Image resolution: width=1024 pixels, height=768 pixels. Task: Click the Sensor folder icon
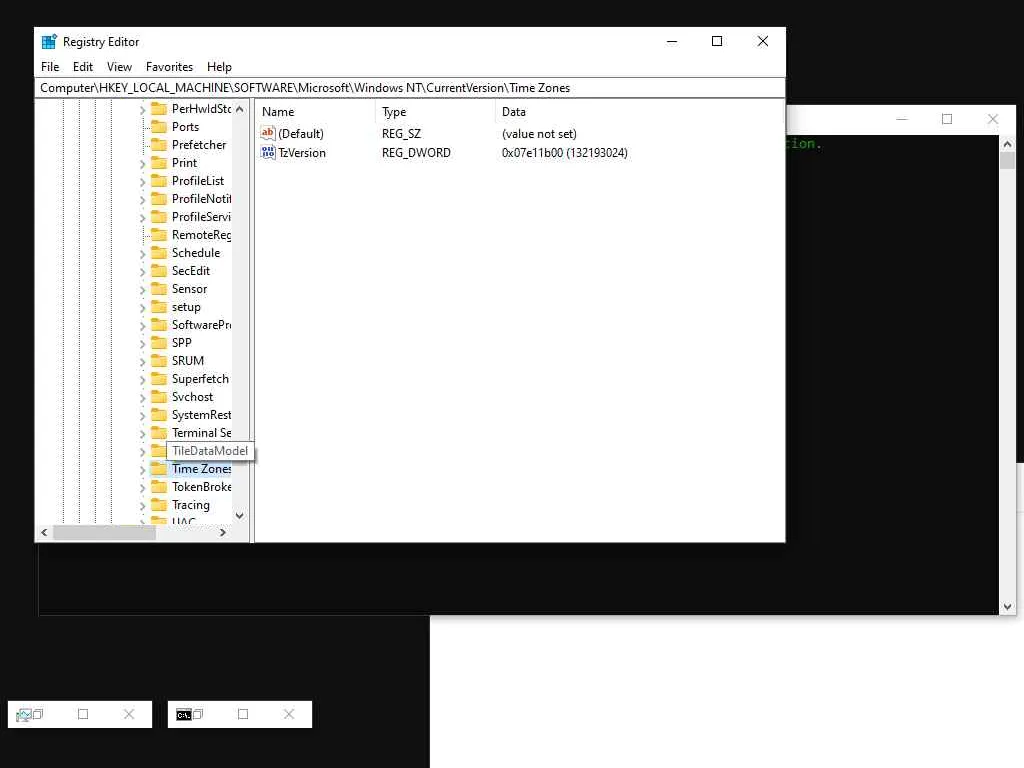(x=159, y=289)
